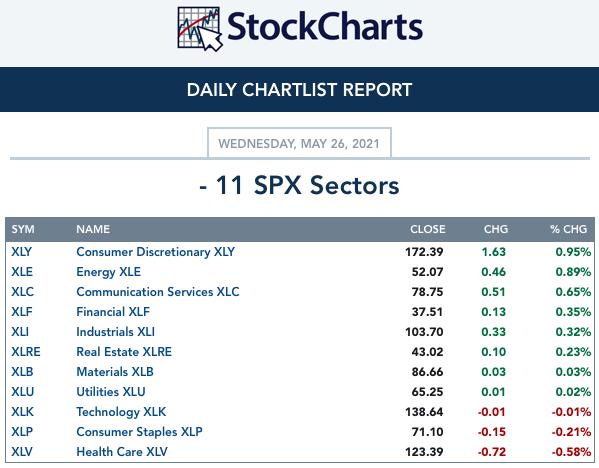
Task: Select the XLE symbol link
Action: pyautogui.click(x=22, y=272)
